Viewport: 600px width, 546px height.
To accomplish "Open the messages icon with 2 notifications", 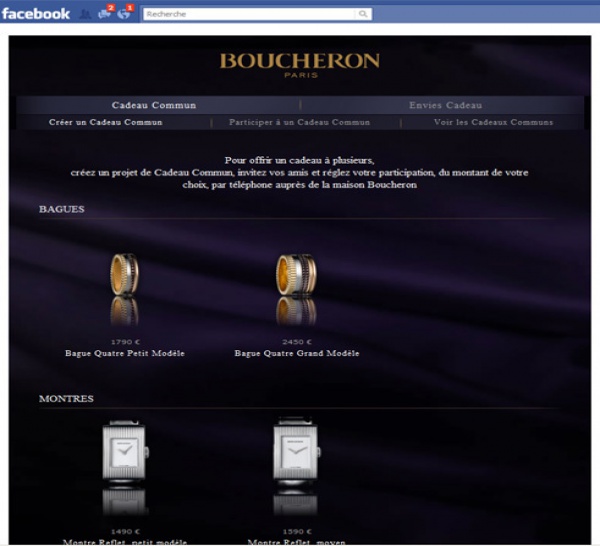I will [x=104, y=13].
